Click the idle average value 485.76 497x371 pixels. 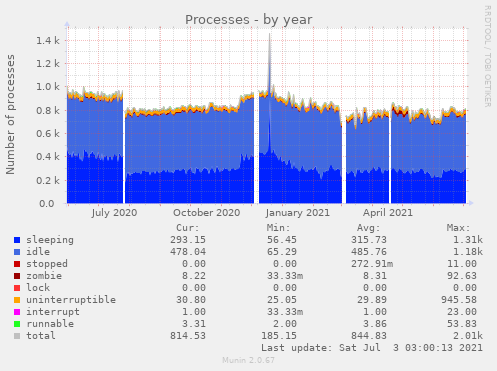pyautogui.click(x=369, y=252)
